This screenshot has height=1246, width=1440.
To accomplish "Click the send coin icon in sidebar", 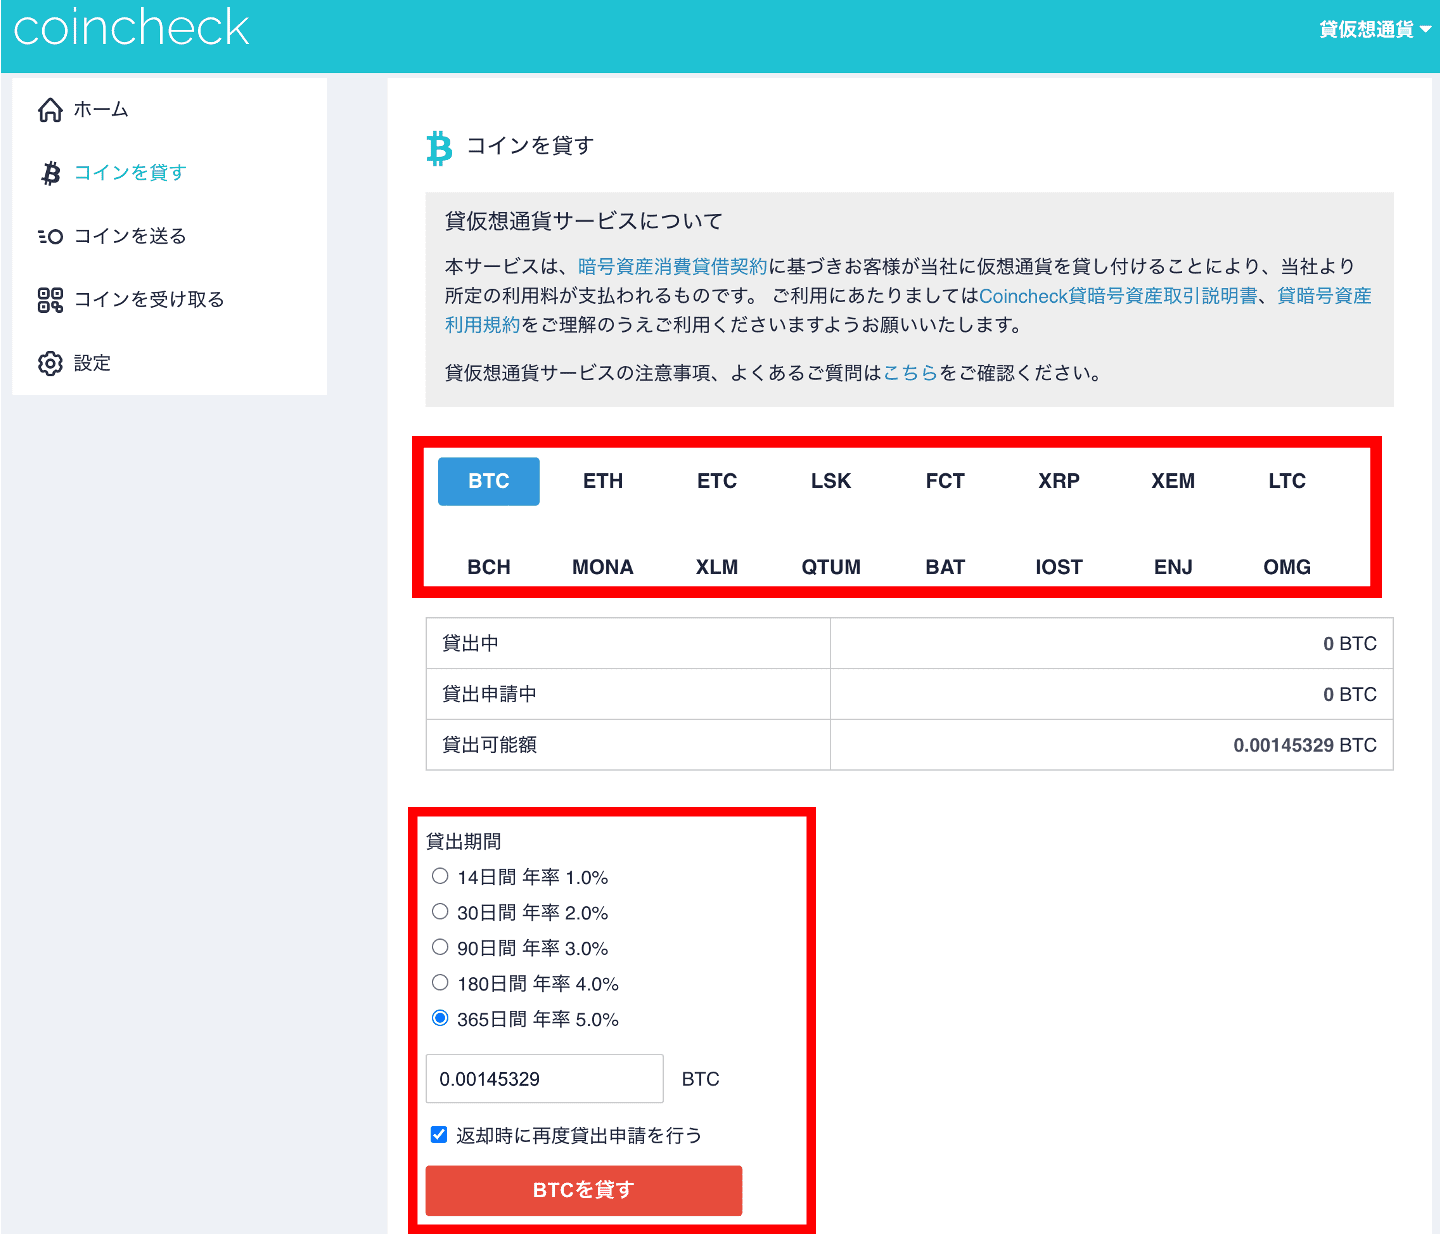I will tap(50, 237).
